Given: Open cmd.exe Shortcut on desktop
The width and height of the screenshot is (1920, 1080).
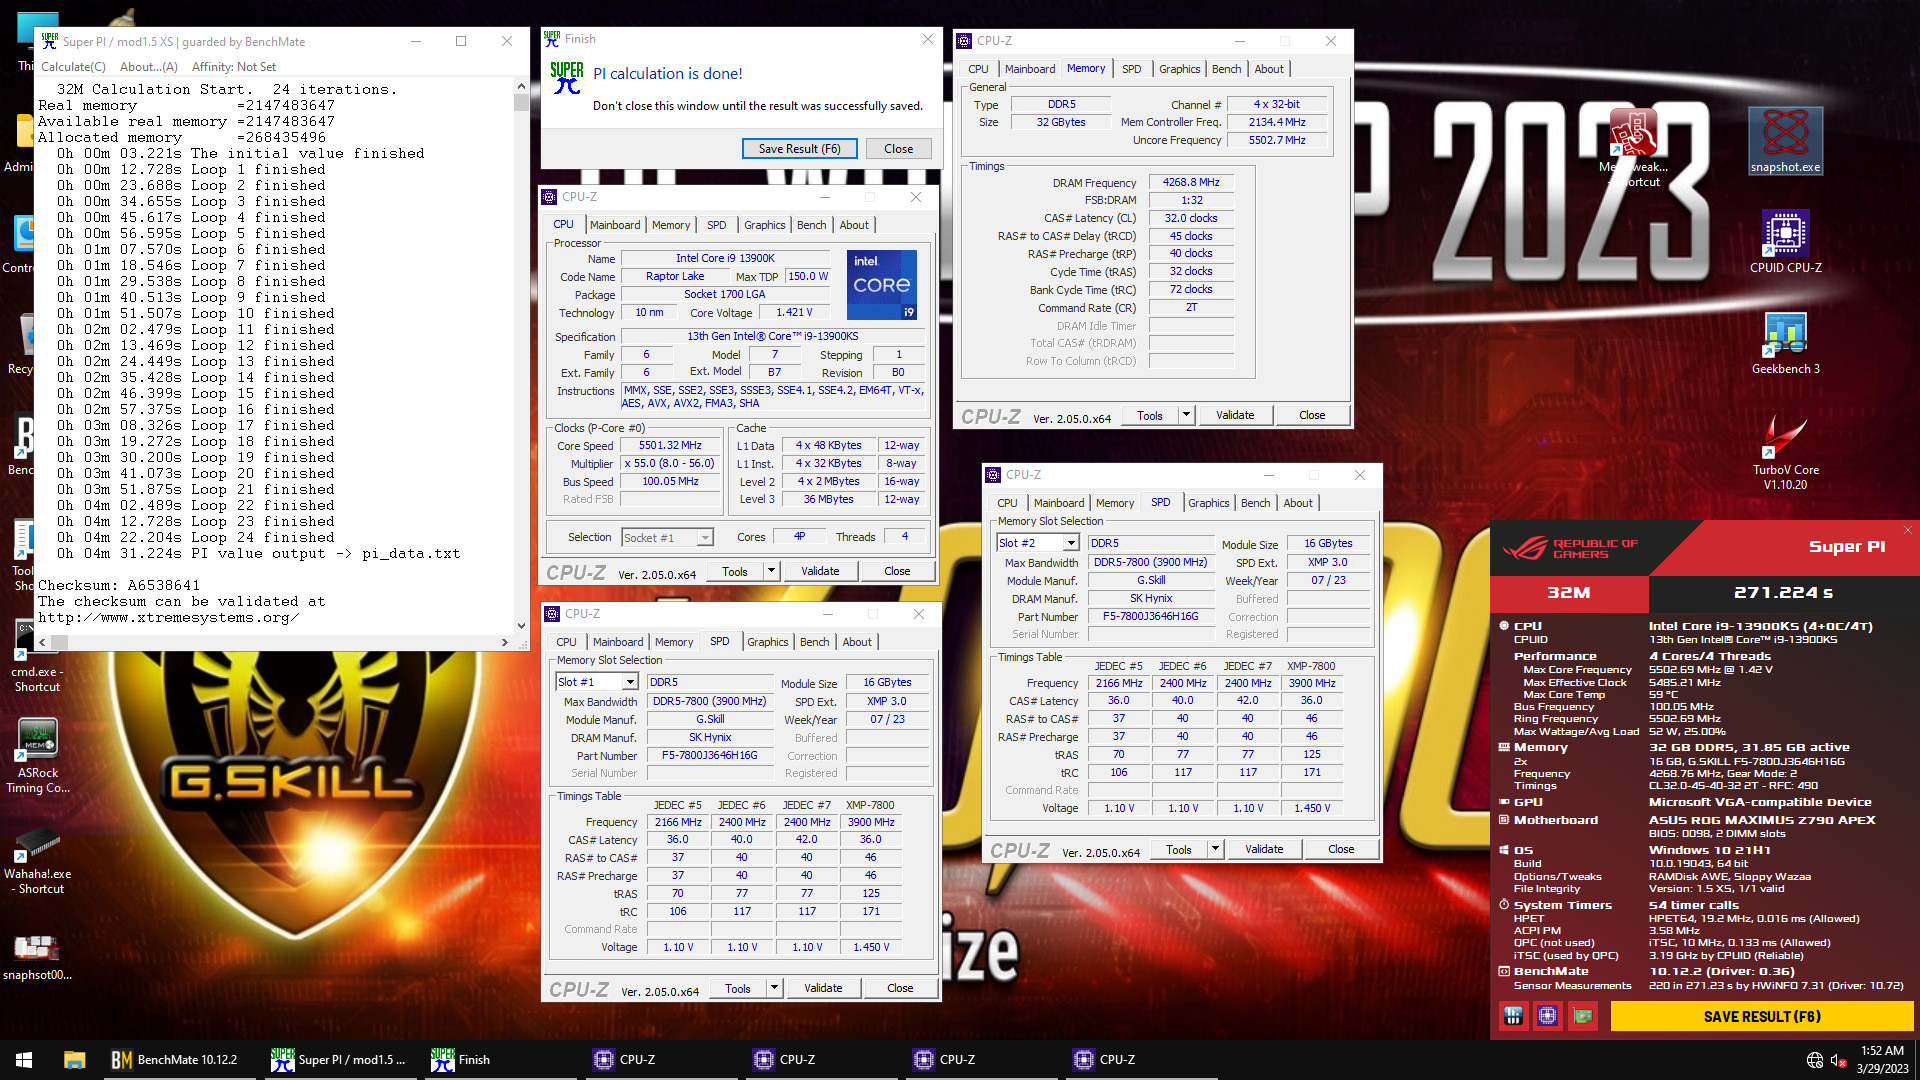Looking at the screenshot, I should click(x=36, y=656).
